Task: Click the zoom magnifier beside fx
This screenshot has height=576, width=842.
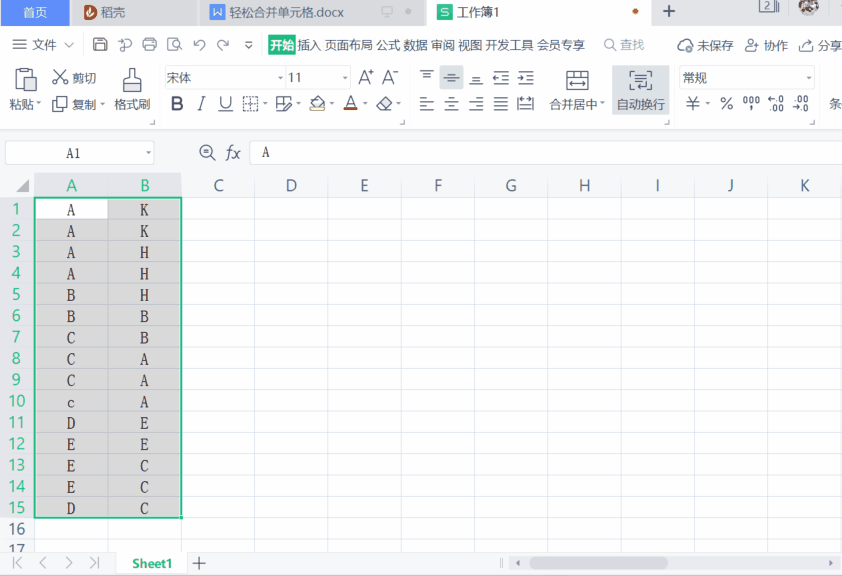Action: (x=207, y=153)
